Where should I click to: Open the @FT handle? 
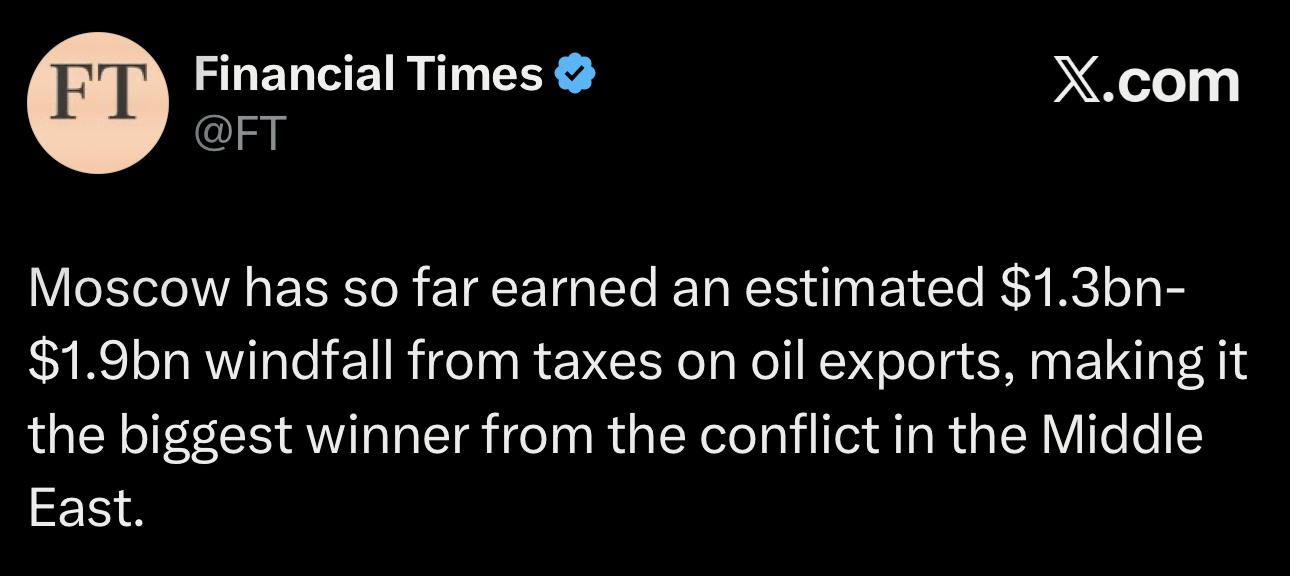pyautogui.click(x=240, y=132)
